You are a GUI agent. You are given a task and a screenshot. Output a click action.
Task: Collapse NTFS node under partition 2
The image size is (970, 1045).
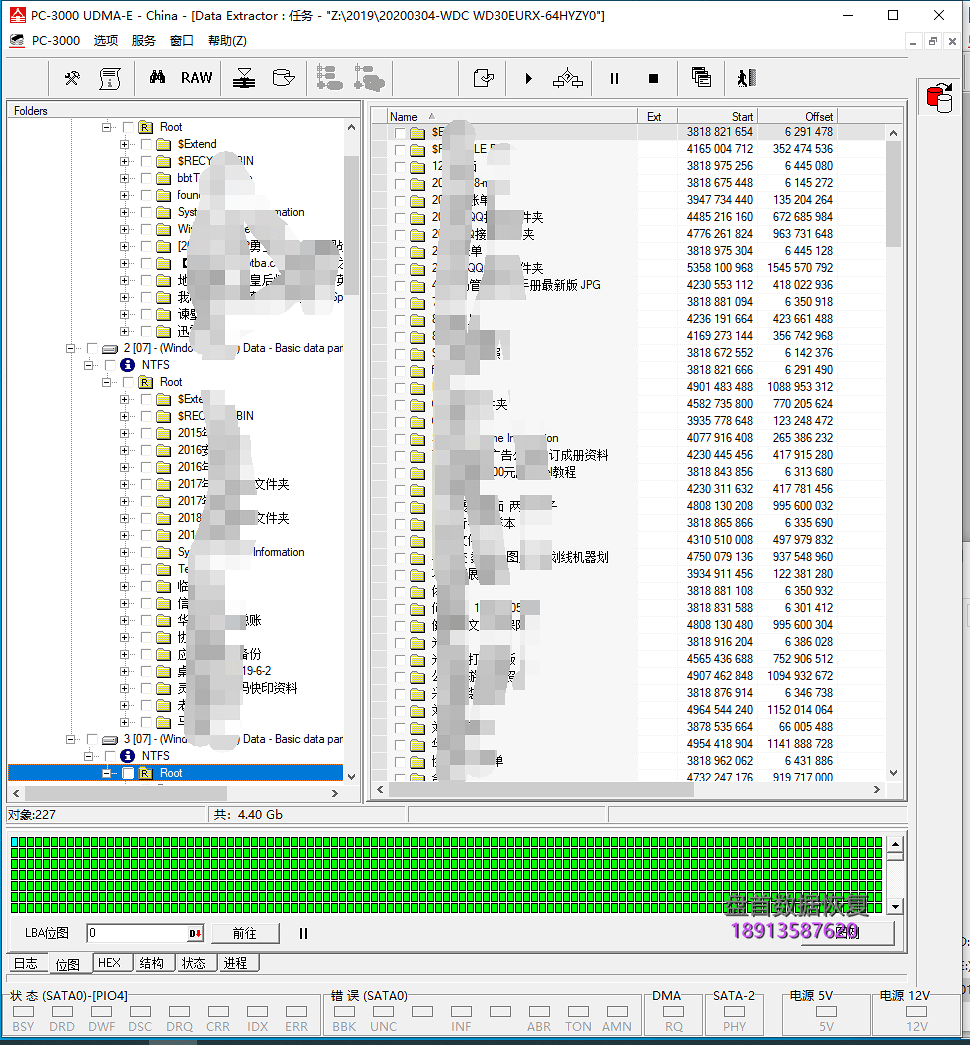(x=88, y=365)
